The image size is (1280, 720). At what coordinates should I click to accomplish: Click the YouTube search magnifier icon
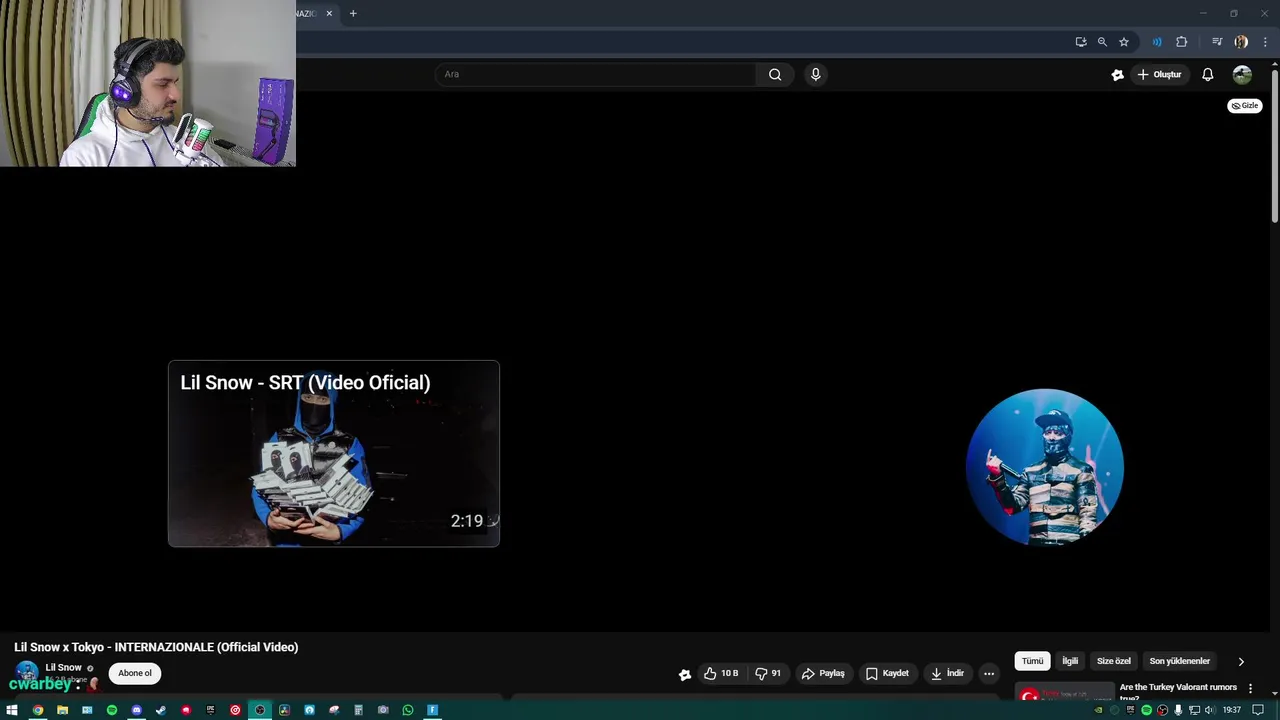point(775,74)
